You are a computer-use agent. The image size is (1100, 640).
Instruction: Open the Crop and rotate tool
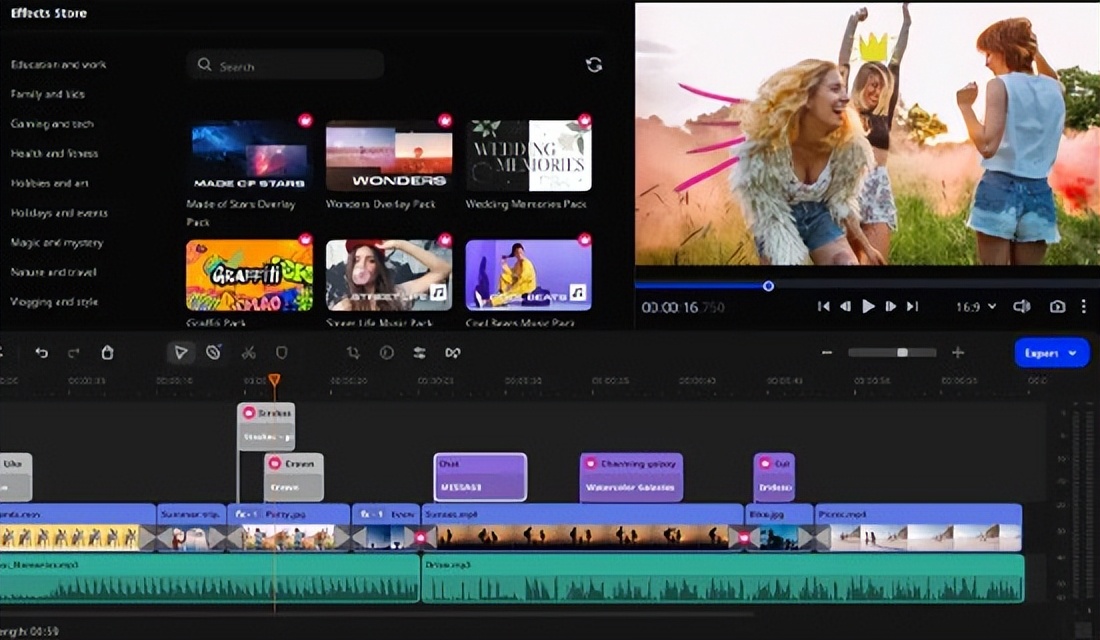(x=353, y=353)
